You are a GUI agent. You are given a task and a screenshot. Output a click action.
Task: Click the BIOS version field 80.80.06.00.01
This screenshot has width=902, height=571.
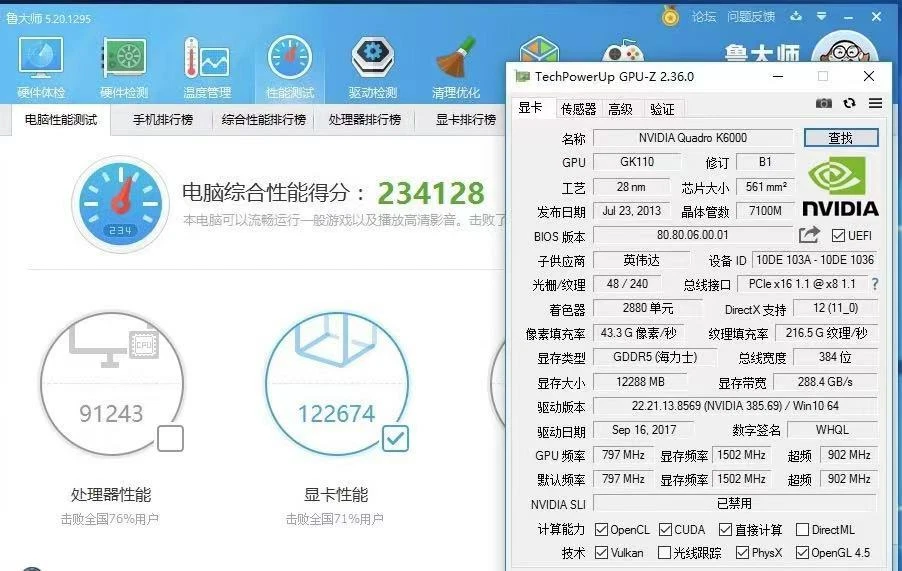pos(693,235)
